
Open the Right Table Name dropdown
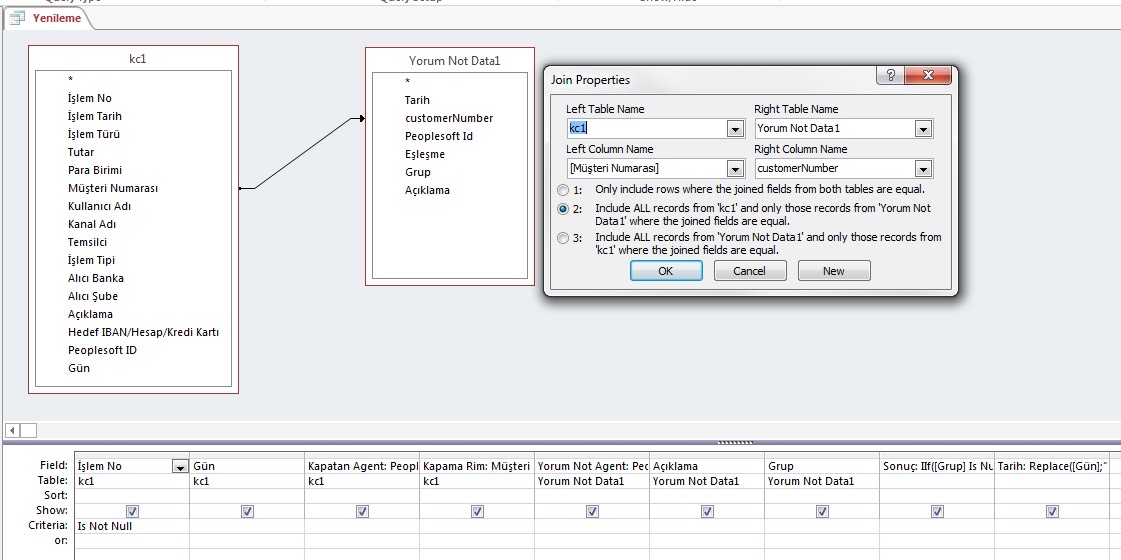click(x=923, y=129)
